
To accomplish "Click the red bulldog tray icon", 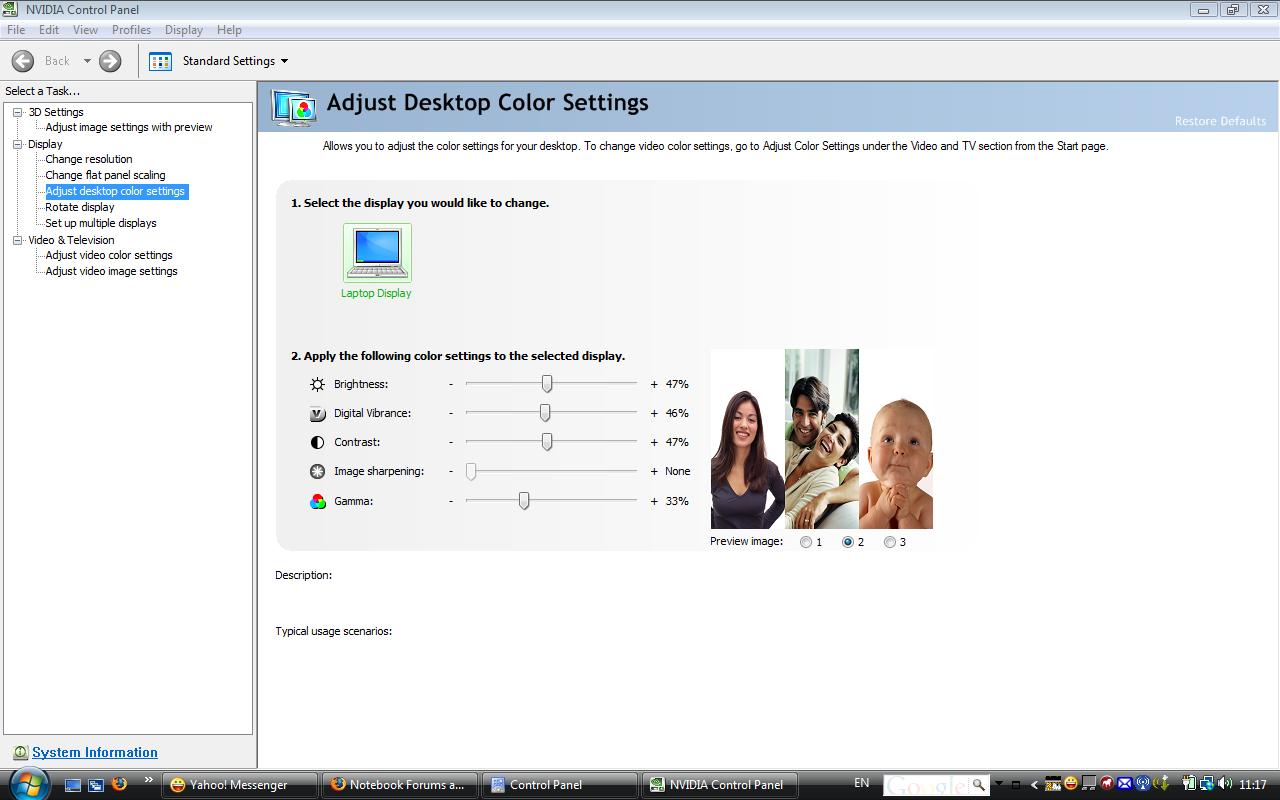I will [x=1107, y=784].
